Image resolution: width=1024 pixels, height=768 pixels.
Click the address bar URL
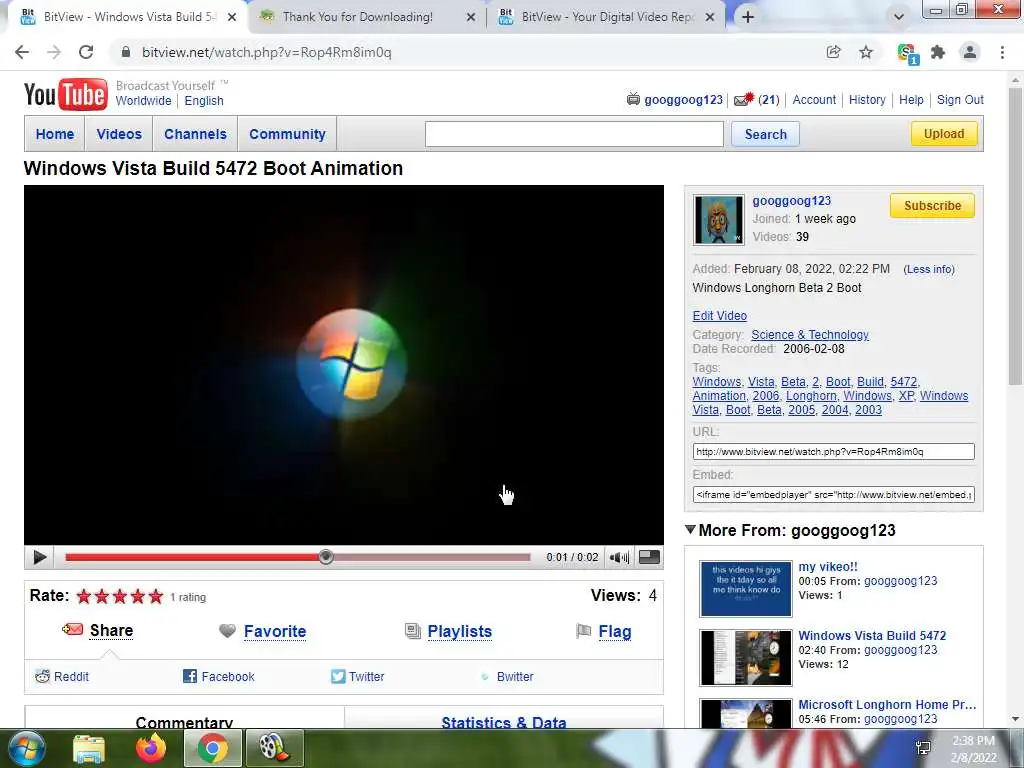[x=266, y=52]
